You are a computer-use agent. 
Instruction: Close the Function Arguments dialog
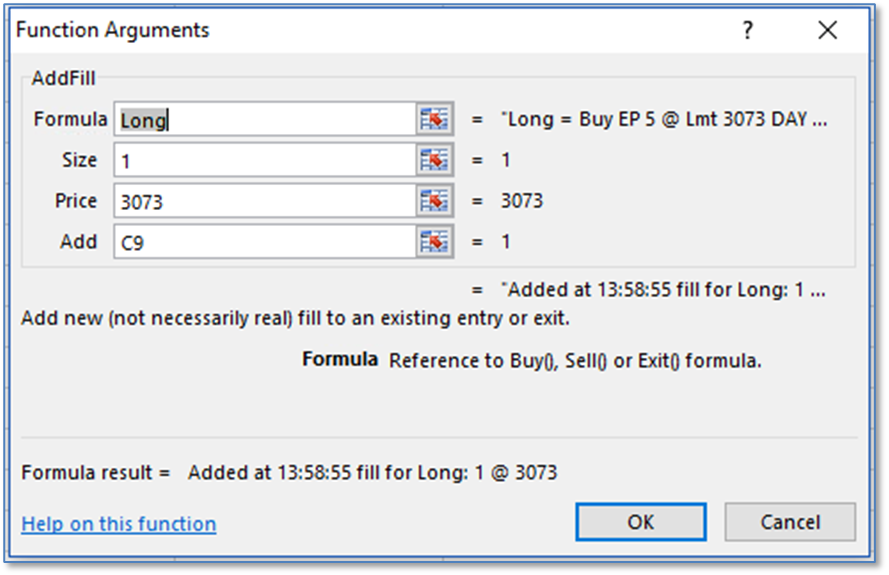(x=827, y=31)
